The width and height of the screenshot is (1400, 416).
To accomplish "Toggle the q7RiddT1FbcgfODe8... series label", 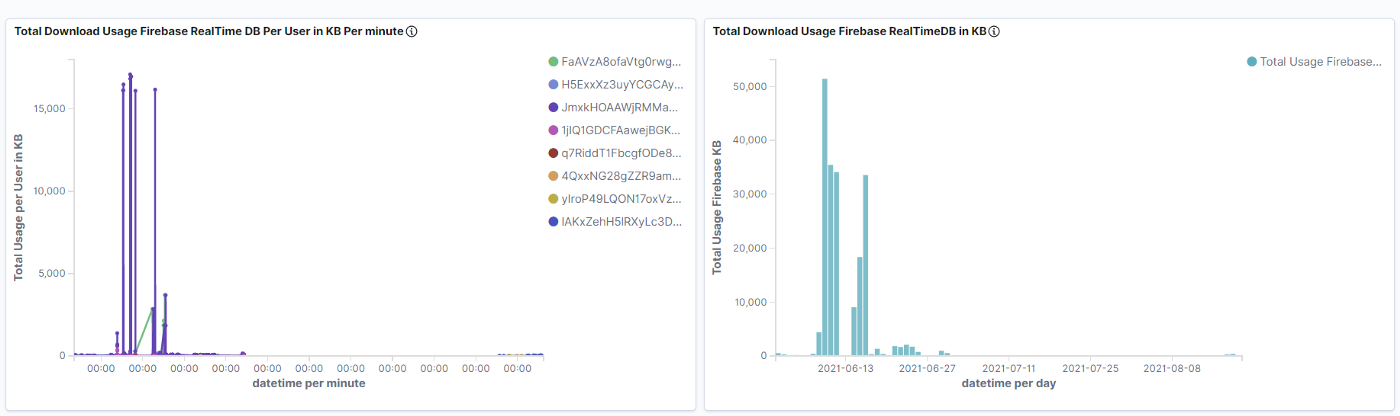I will pyautogui.click(x=622, y=153).
